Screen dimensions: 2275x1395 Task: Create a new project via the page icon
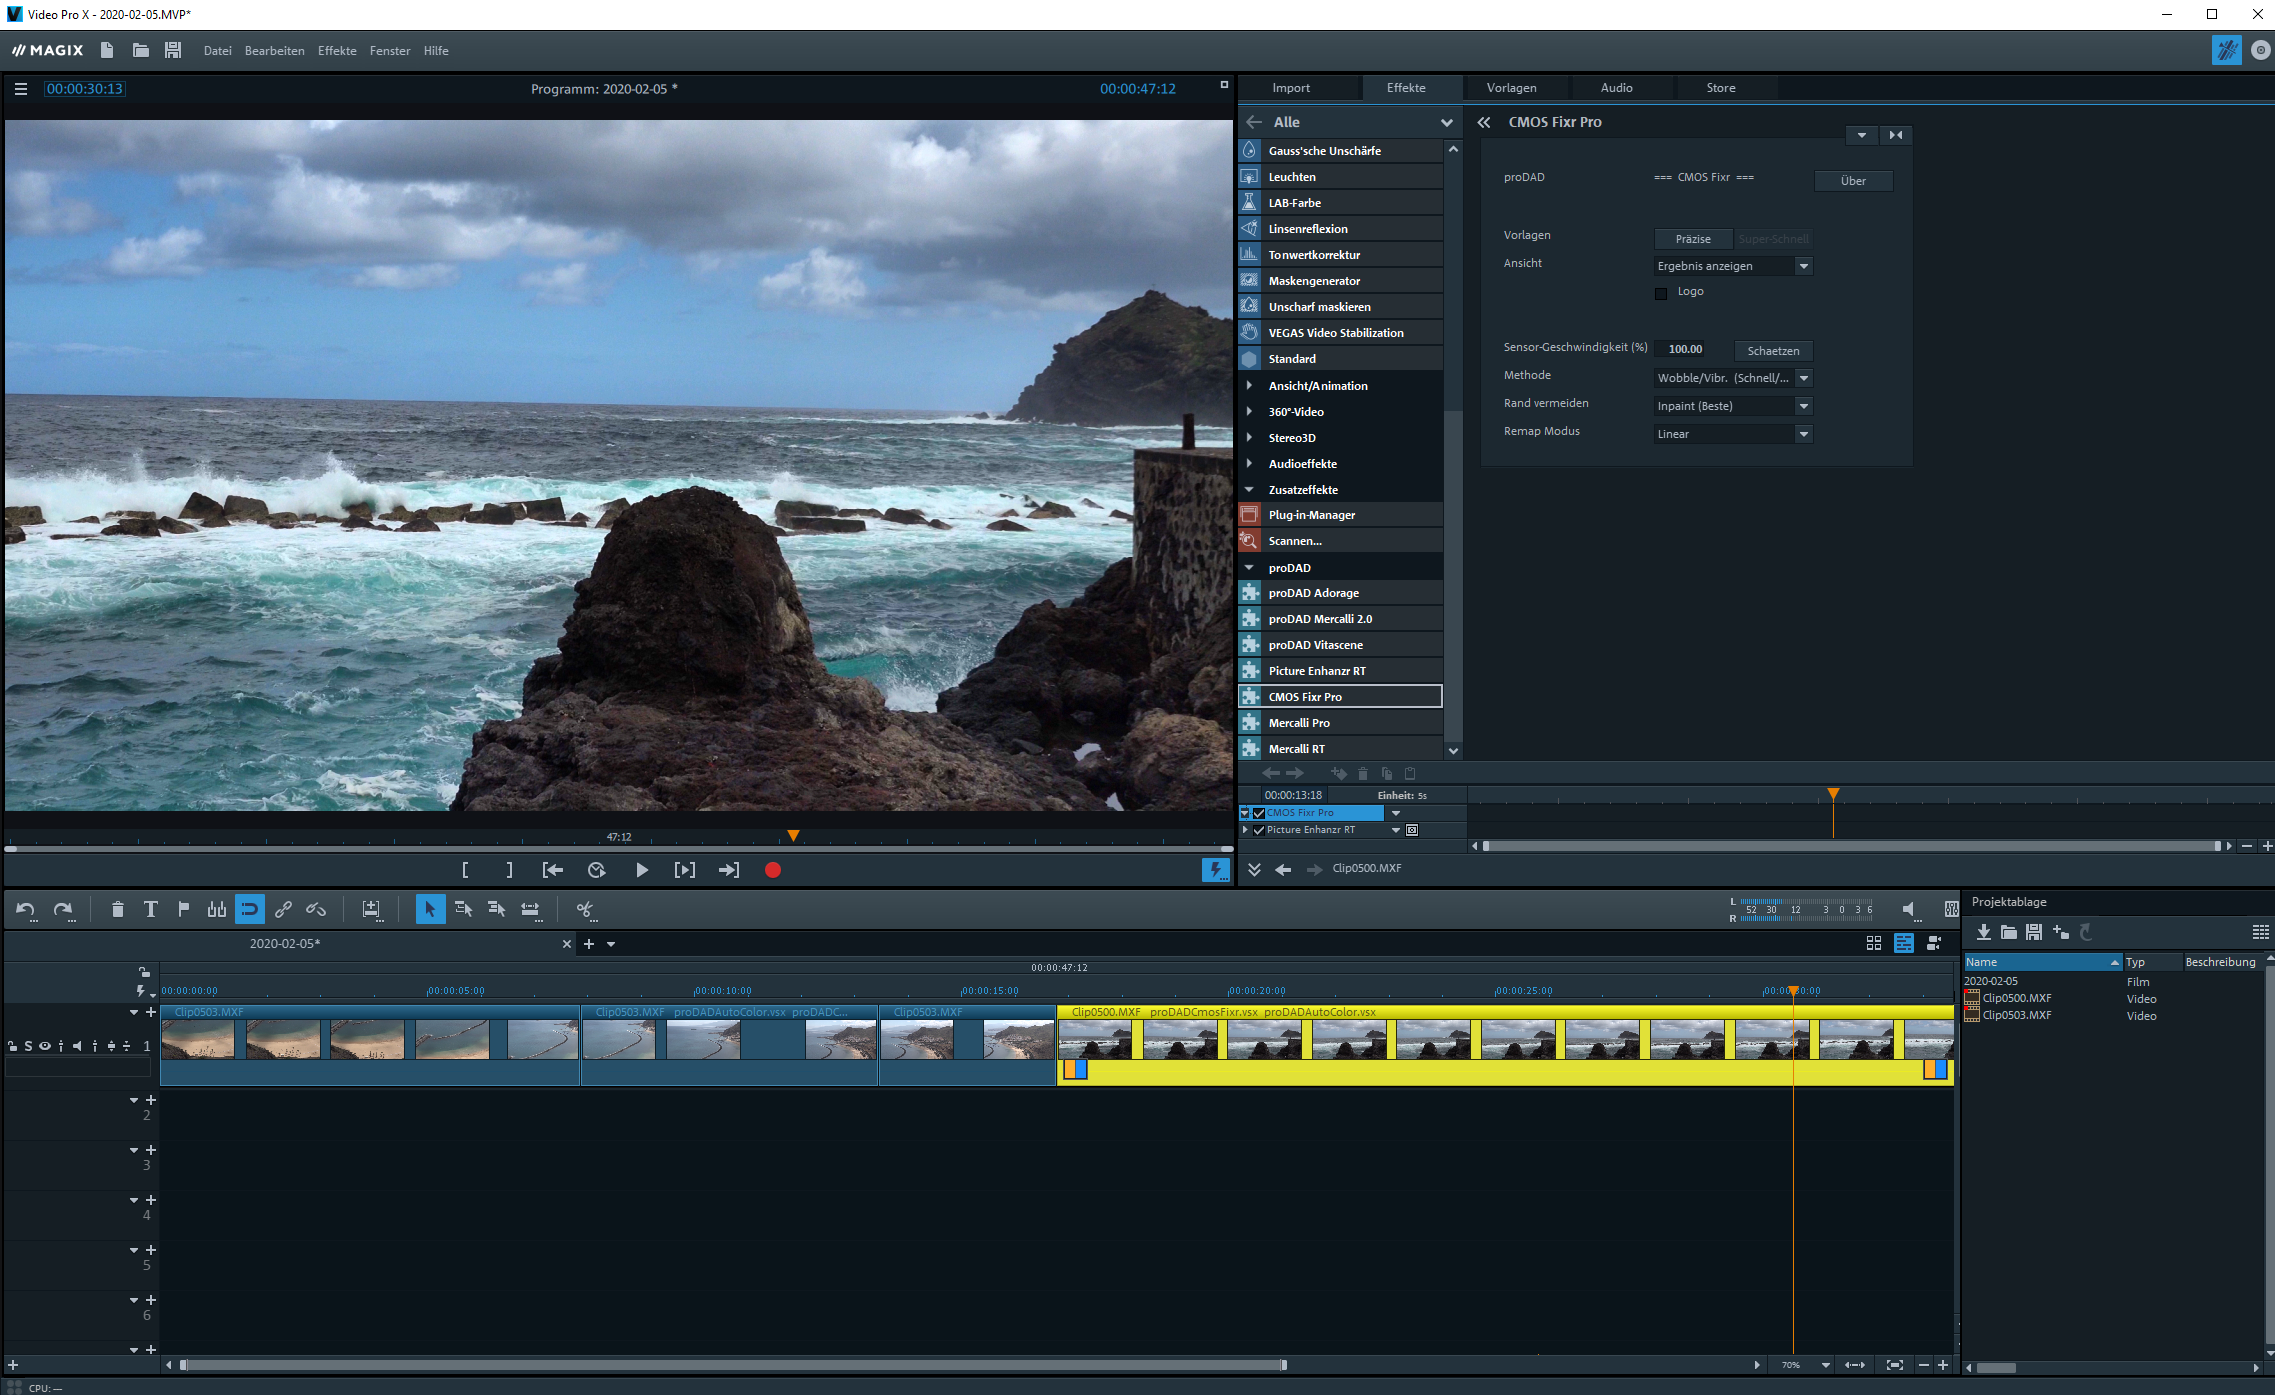(x=107, y=50)
